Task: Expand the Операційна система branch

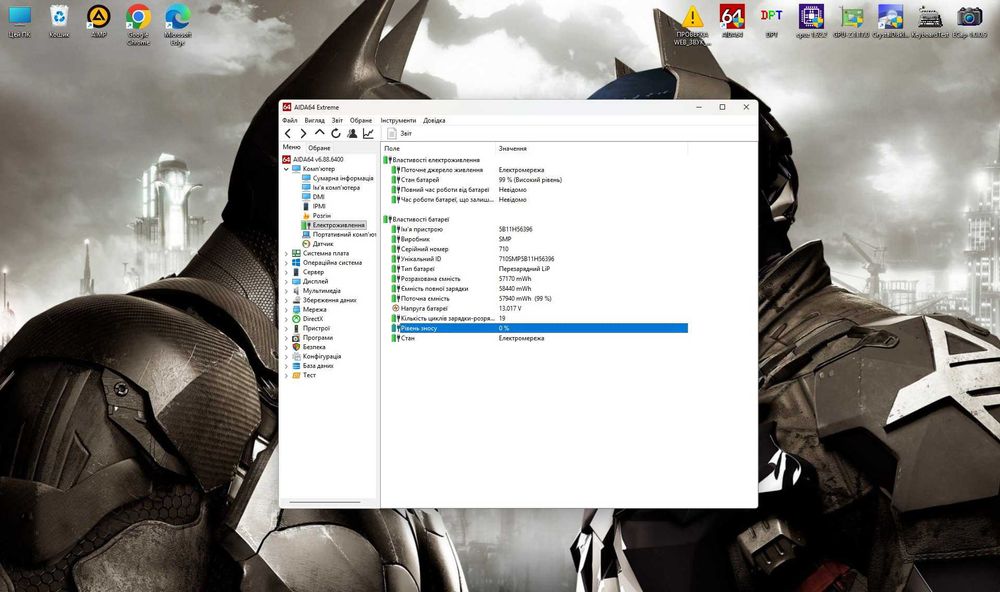Action: [x=286, y=263]
